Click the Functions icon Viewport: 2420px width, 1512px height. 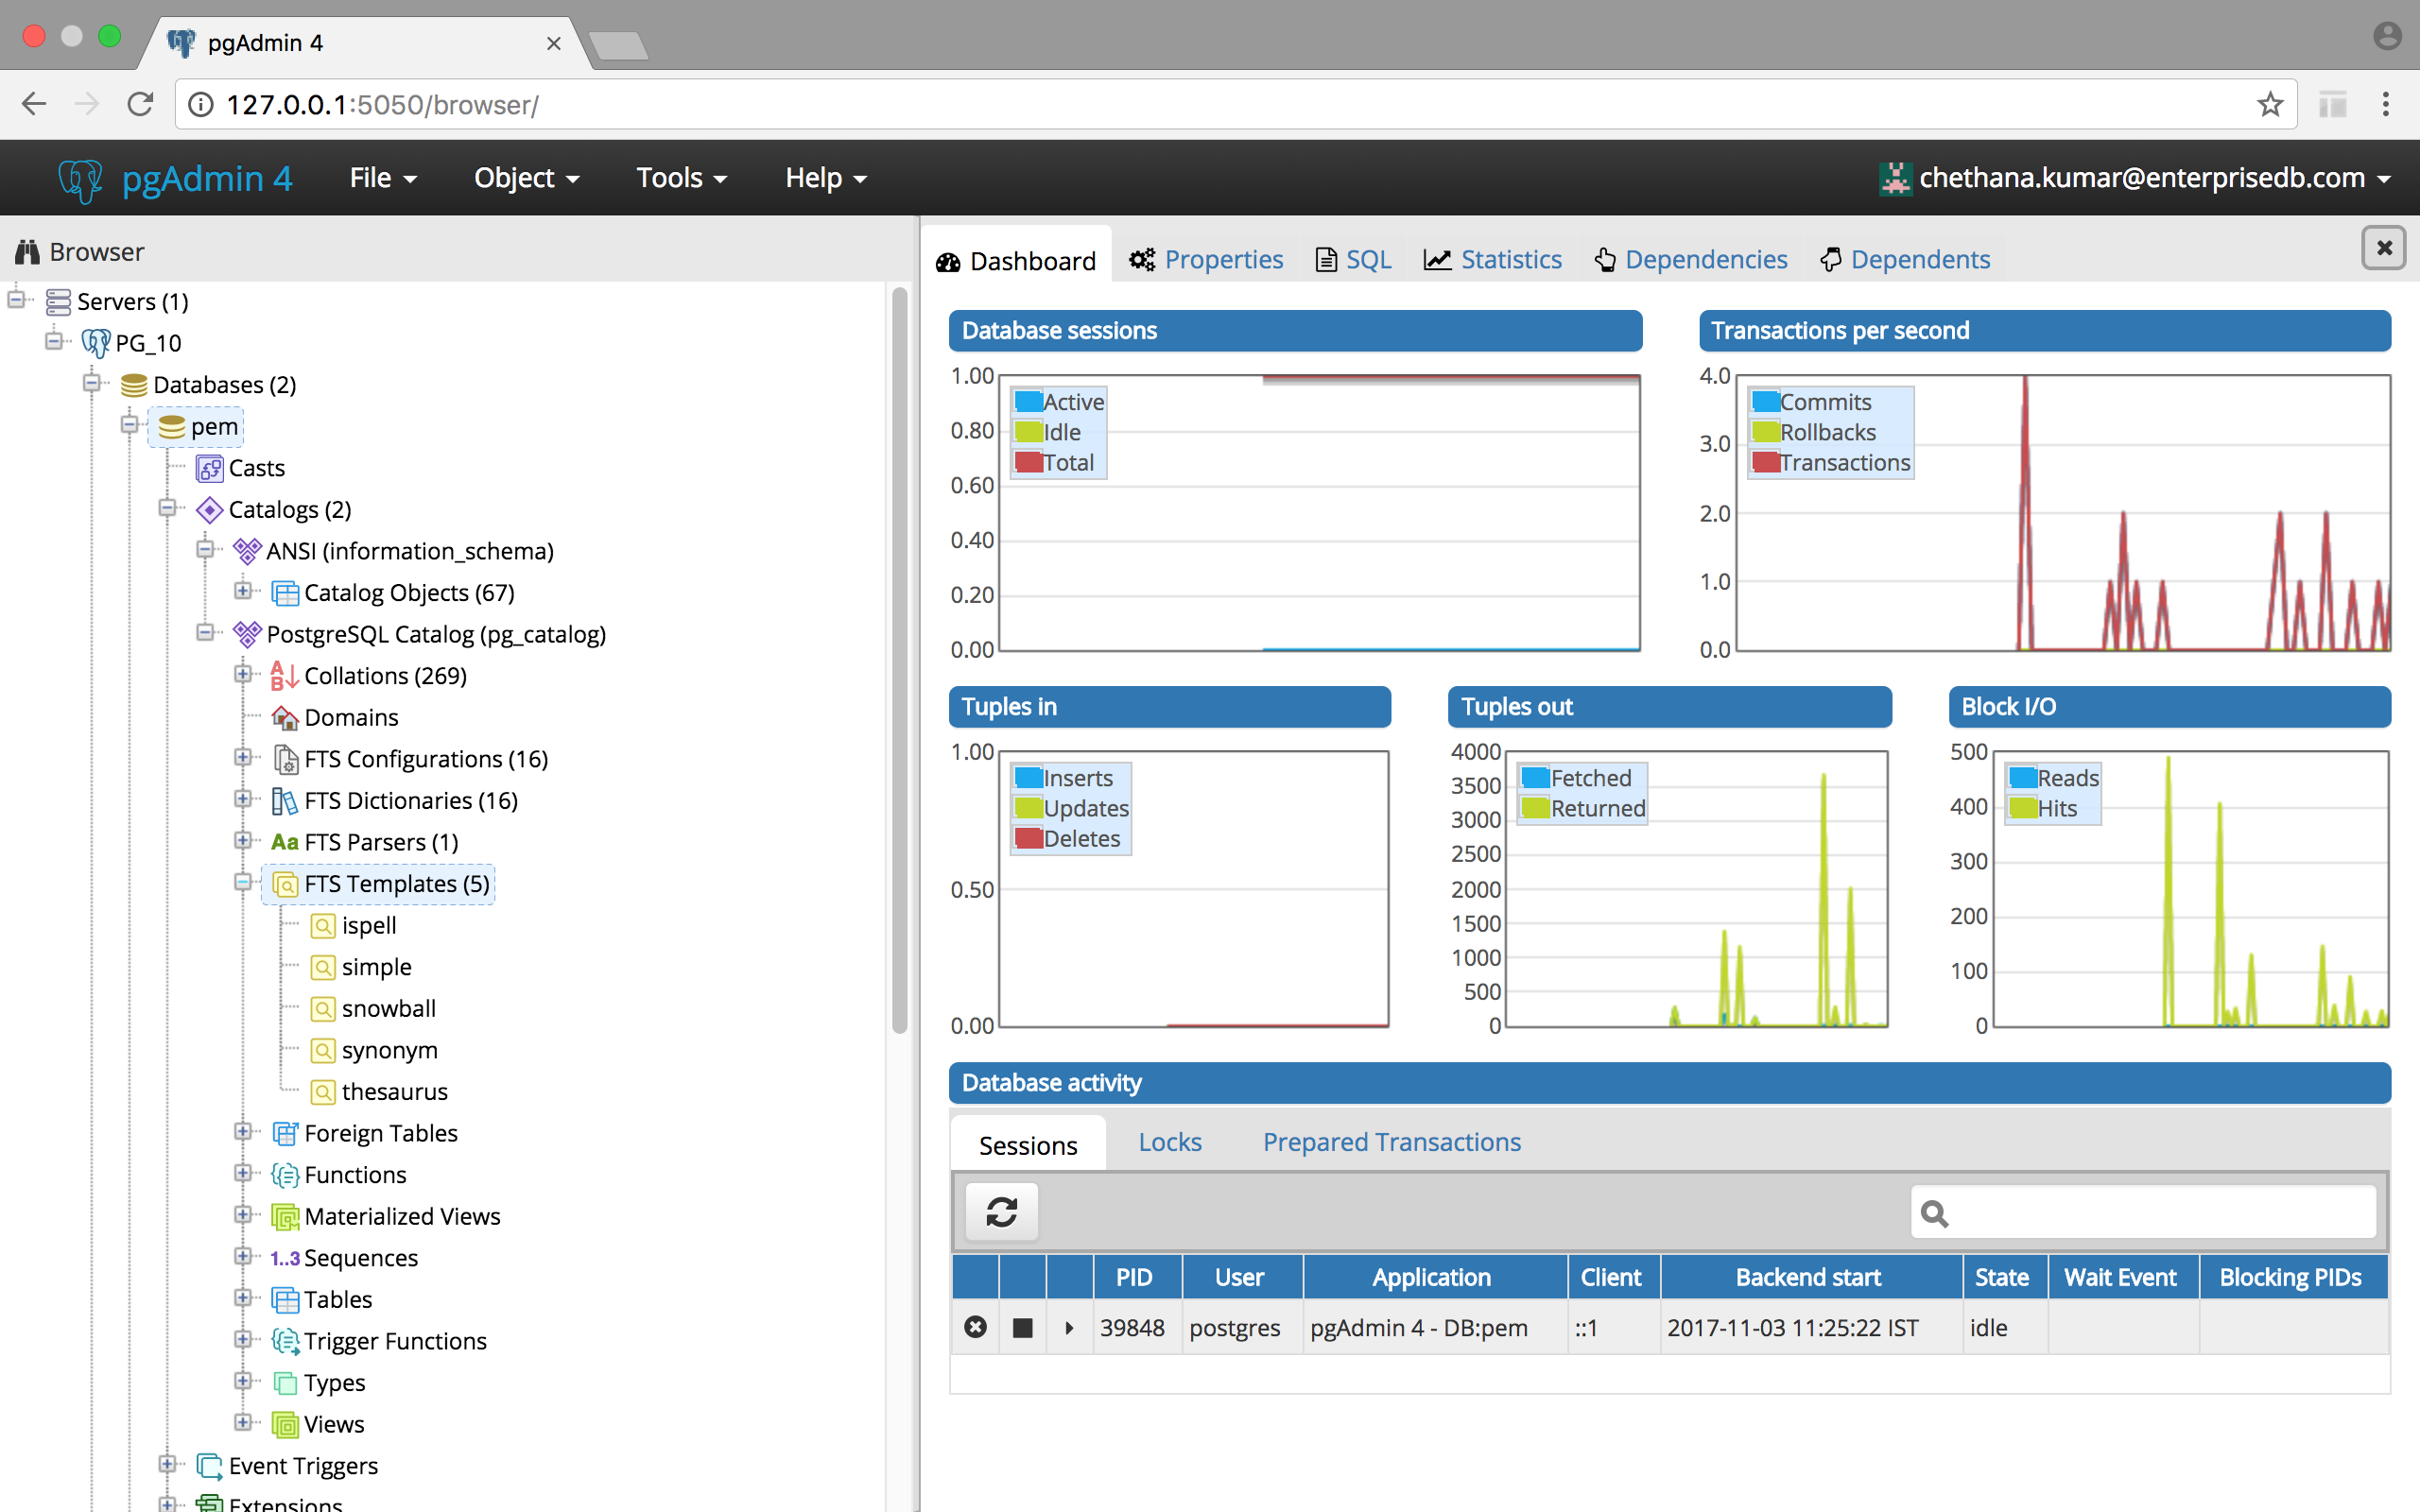(x=285, y=1175)
